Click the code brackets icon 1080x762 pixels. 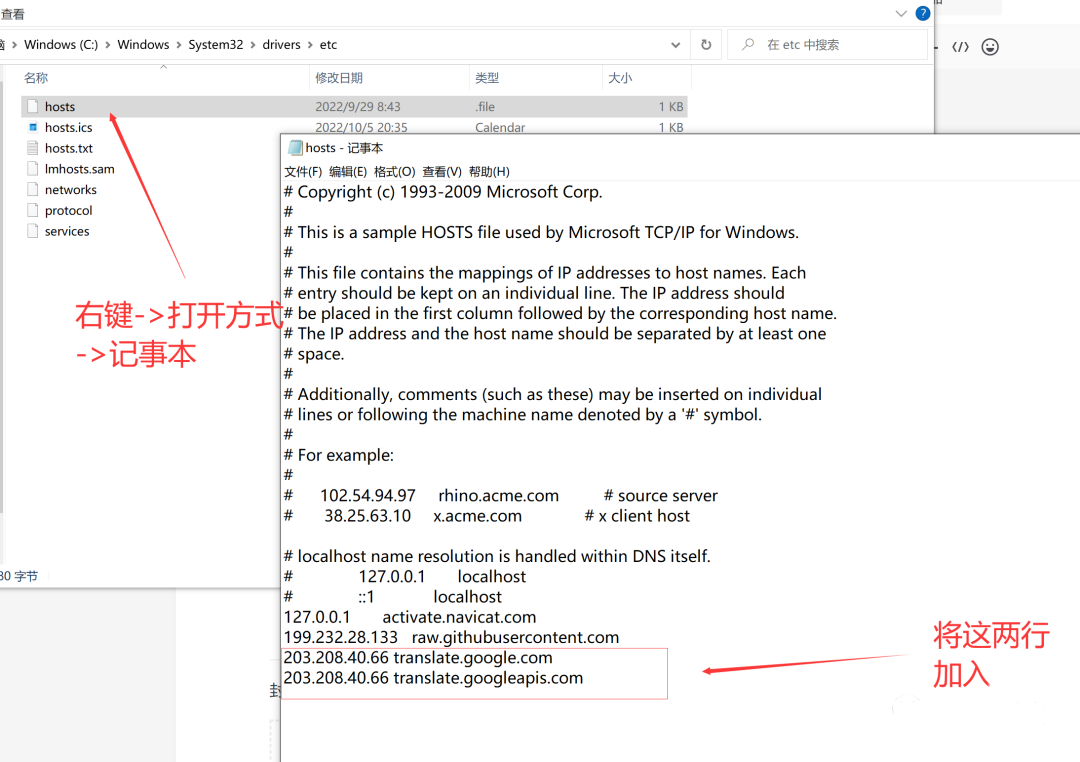(x=960, y=47)
